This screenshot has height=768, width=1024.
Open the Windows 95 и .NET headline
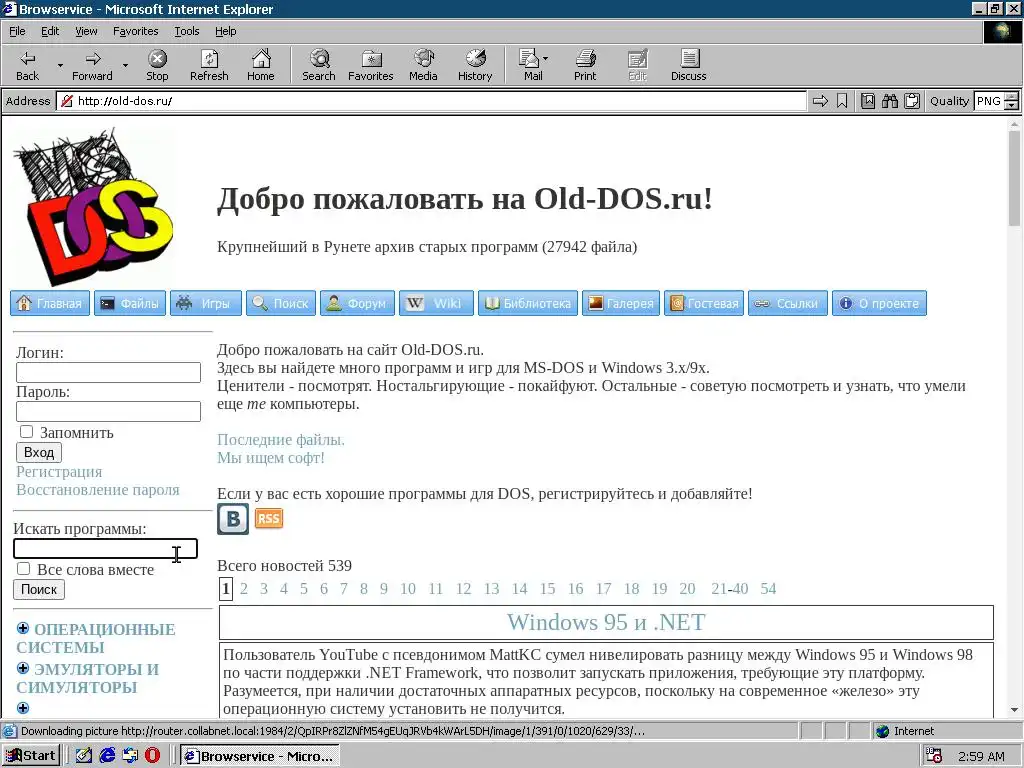(x=606, y=622)
